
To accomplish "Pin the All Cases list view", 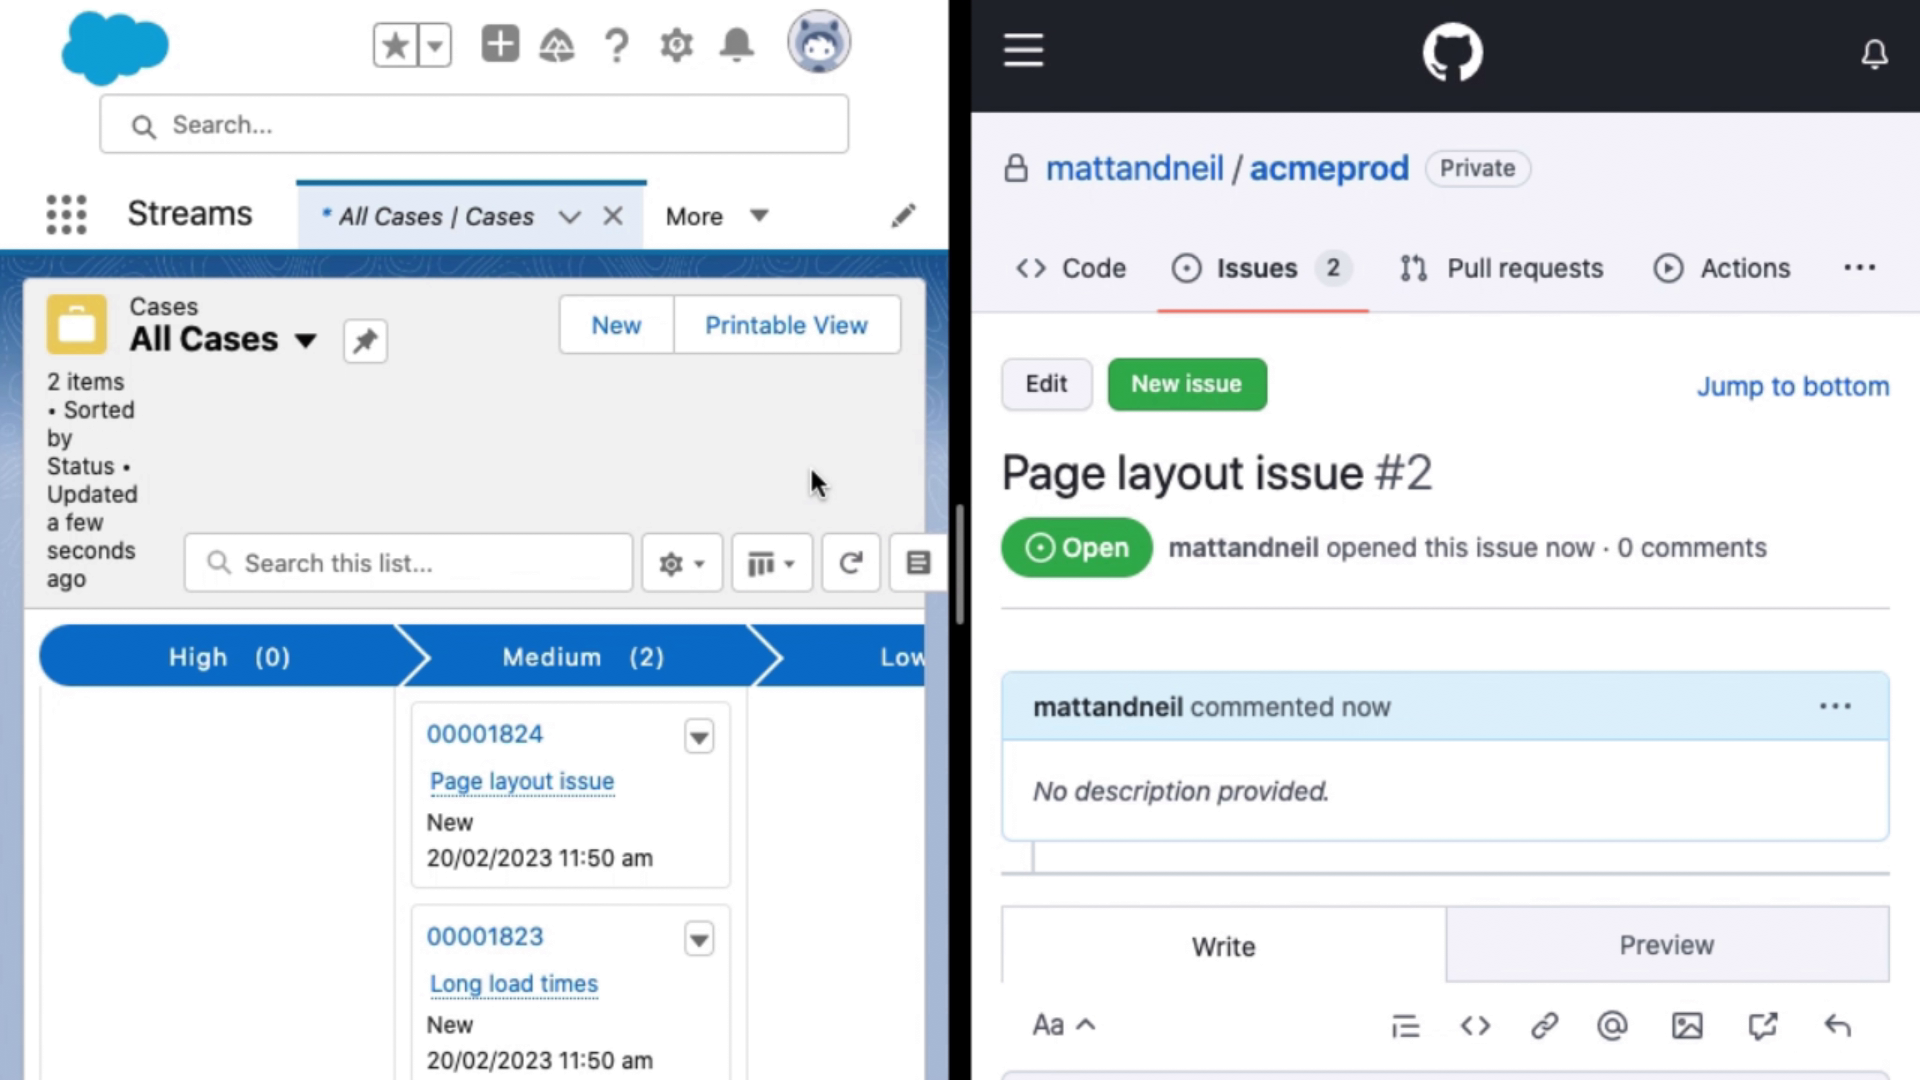I will pyautogui.click(x=364, y=341).
